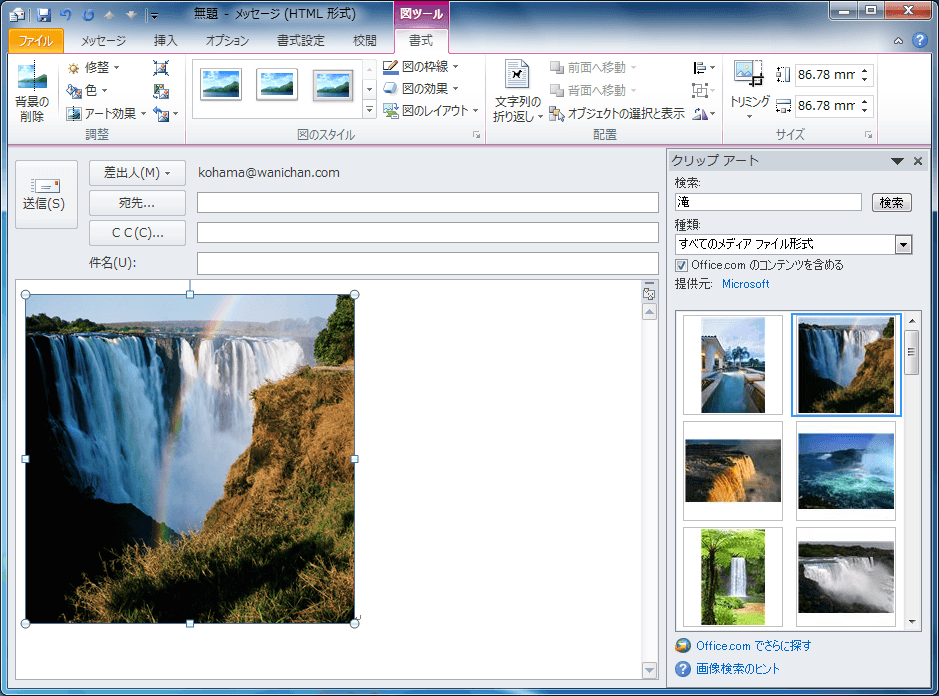Click the 件名(U) subject input field
939x696 pixels.
click(428, 264)
